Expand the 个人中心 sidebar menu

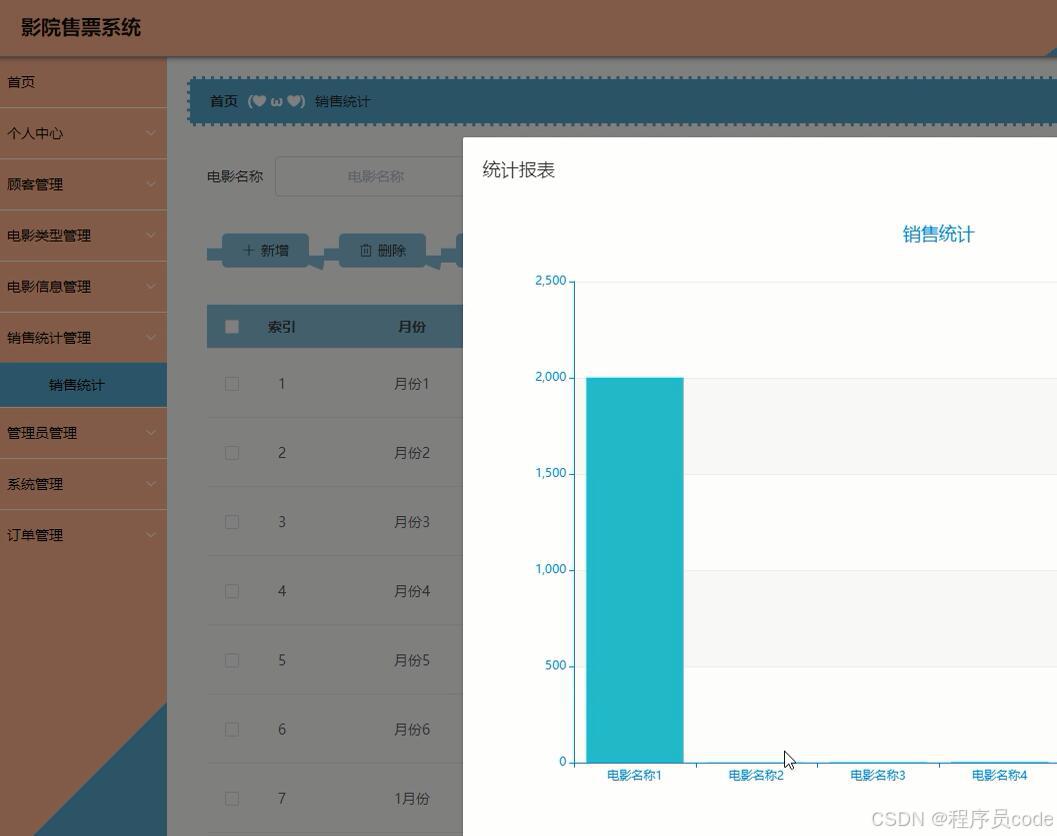(x=83, y=133)
